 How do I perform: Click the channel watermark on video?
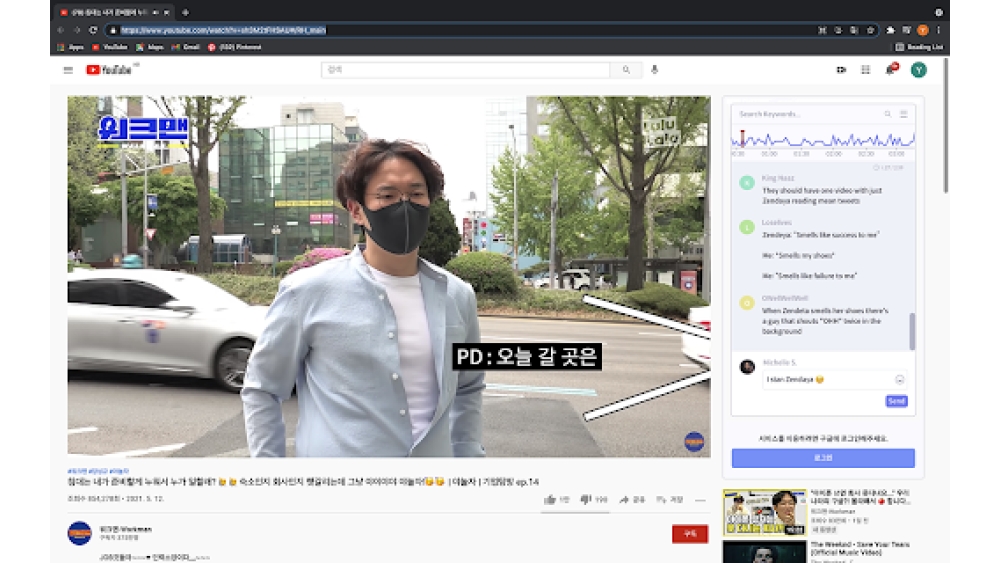tap(694, 441)
